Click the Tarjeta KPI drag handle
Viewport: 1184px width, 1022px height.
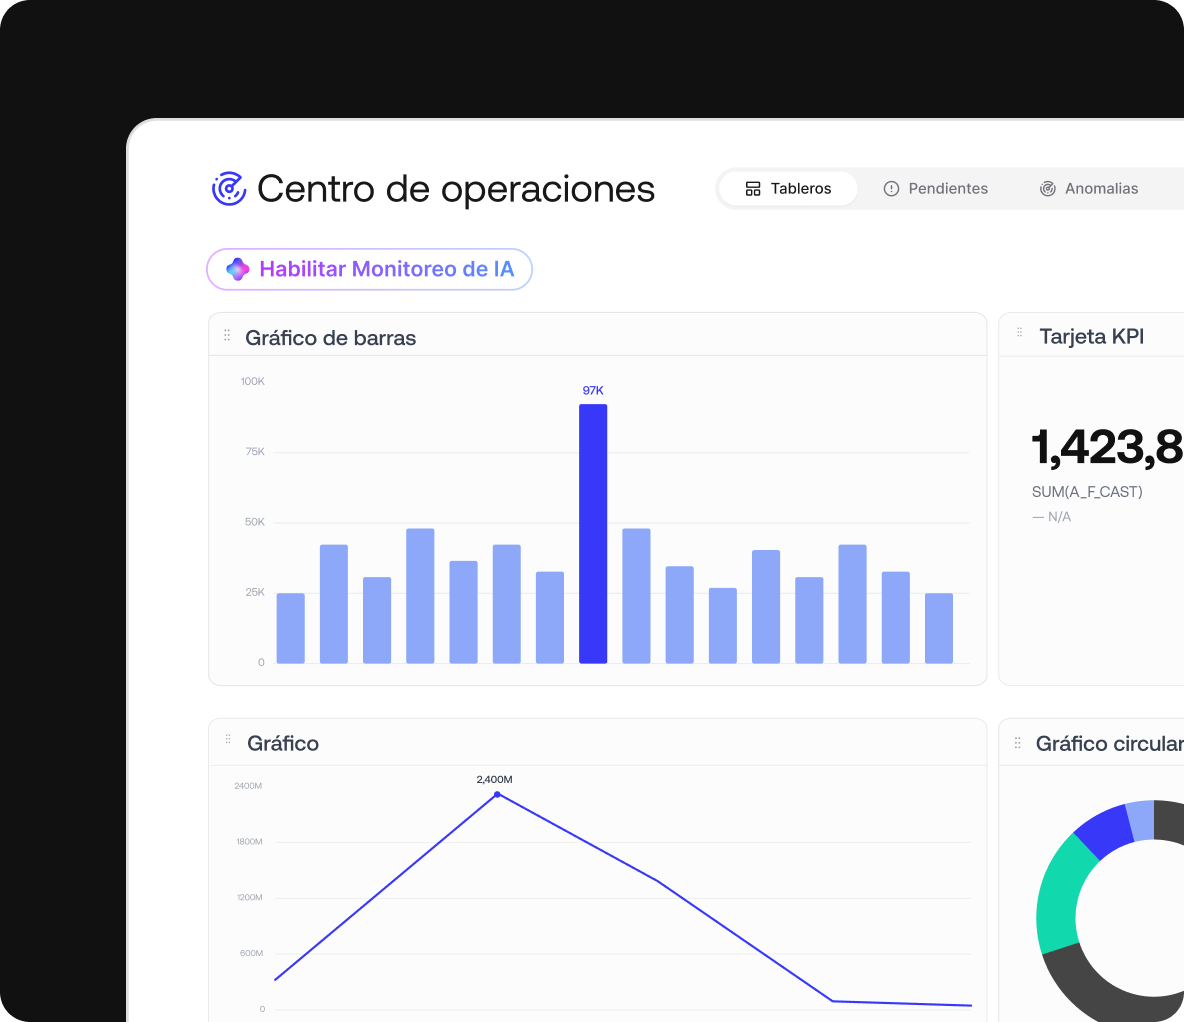(1019, 332)
